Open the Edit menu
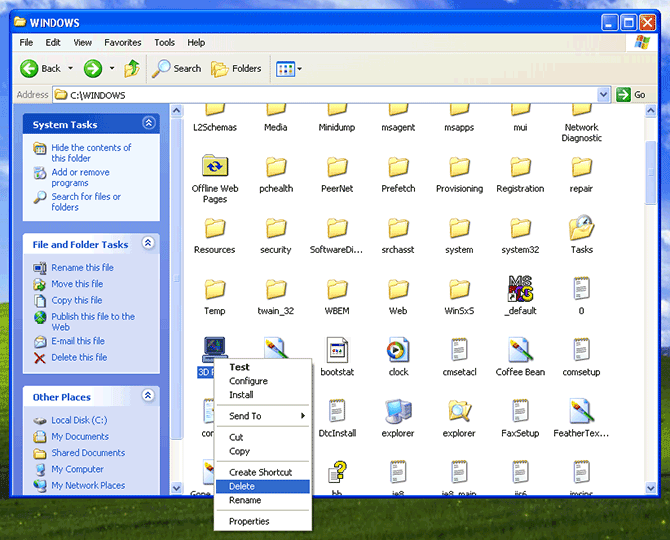This screenshot has height=540, width=670. pyautogui.click(x=53, y=42)
